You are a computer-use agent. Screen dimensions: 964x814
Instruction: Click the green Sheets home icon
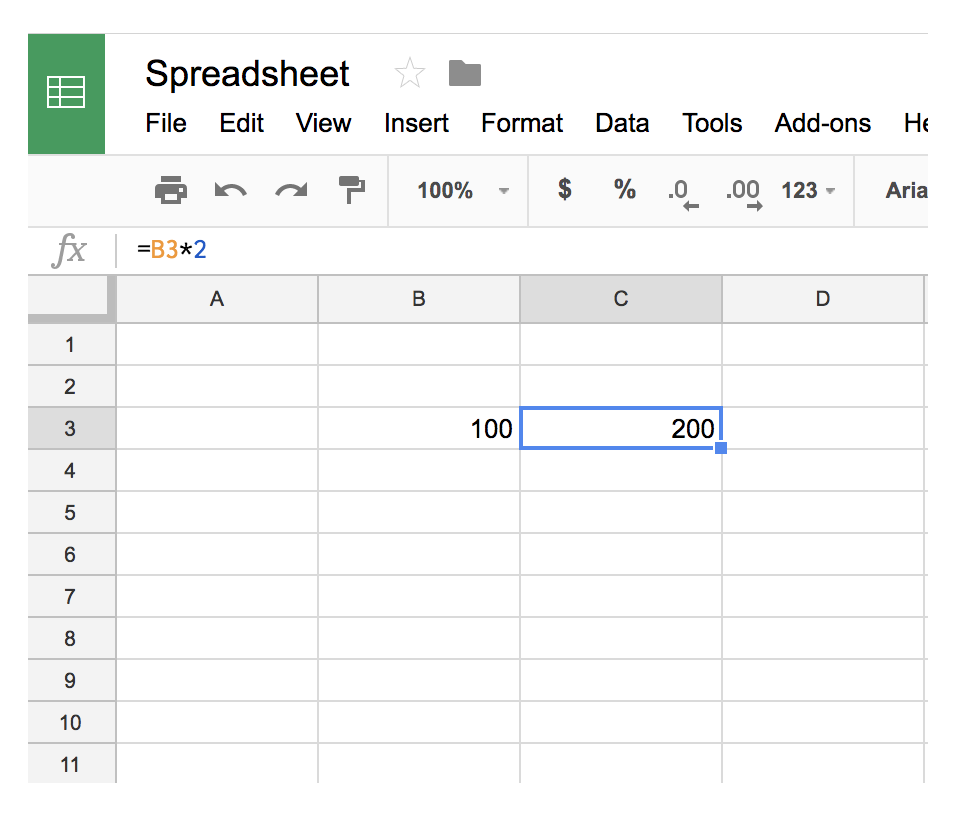(x=66, y=94)
